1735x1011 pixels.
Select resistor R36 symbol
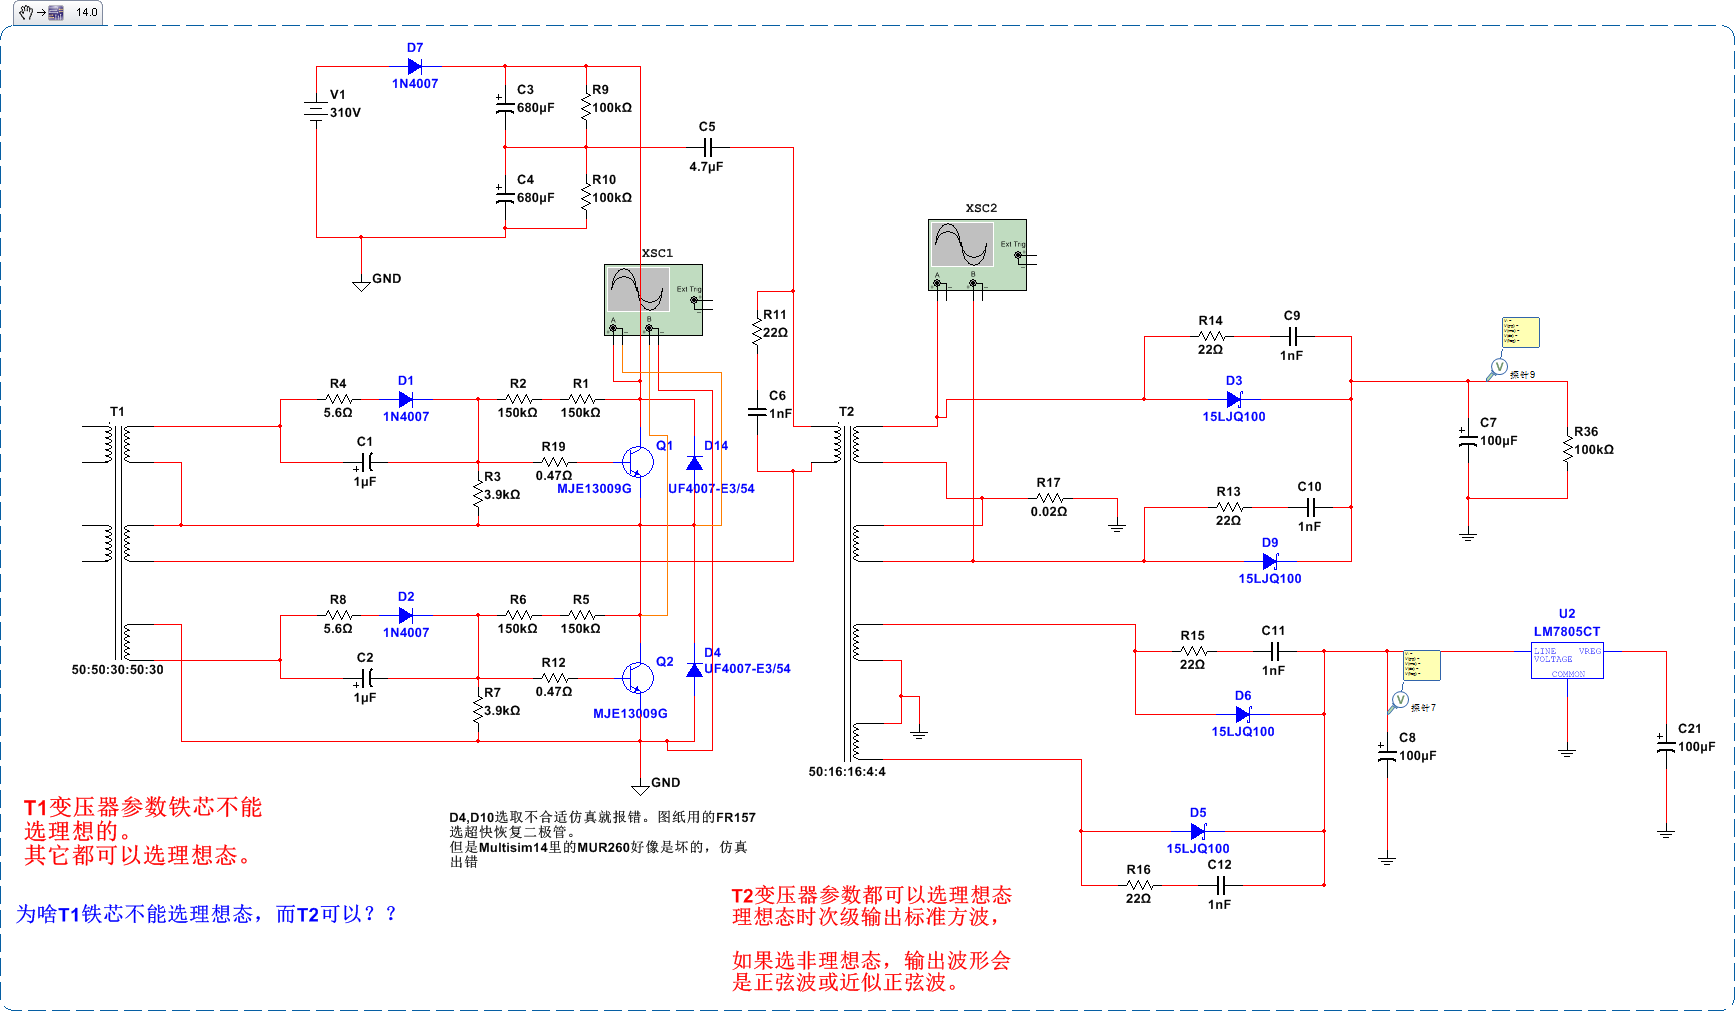(1567, 449)
